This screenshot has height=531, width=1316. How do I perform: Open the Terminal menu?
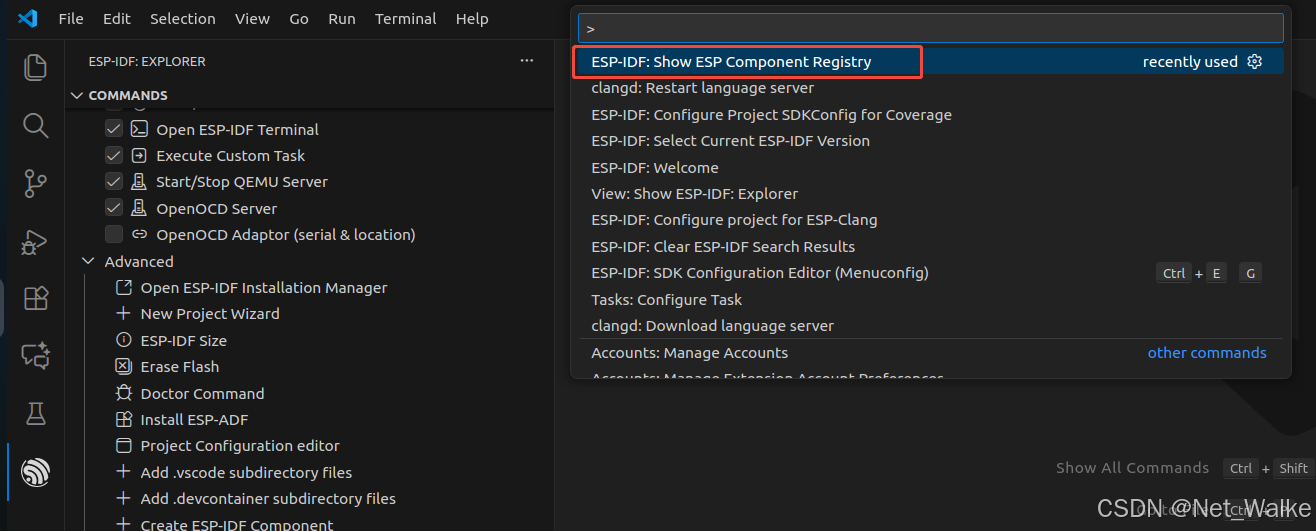coord(406,19)
